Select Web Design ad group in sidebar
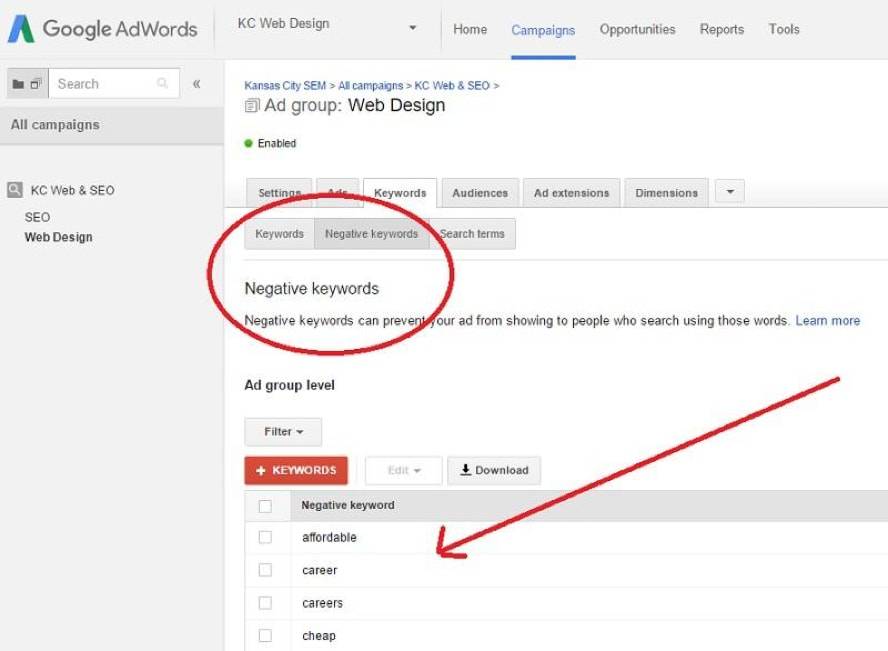Viewport: 888px width, 651px height. click(58, 237)
